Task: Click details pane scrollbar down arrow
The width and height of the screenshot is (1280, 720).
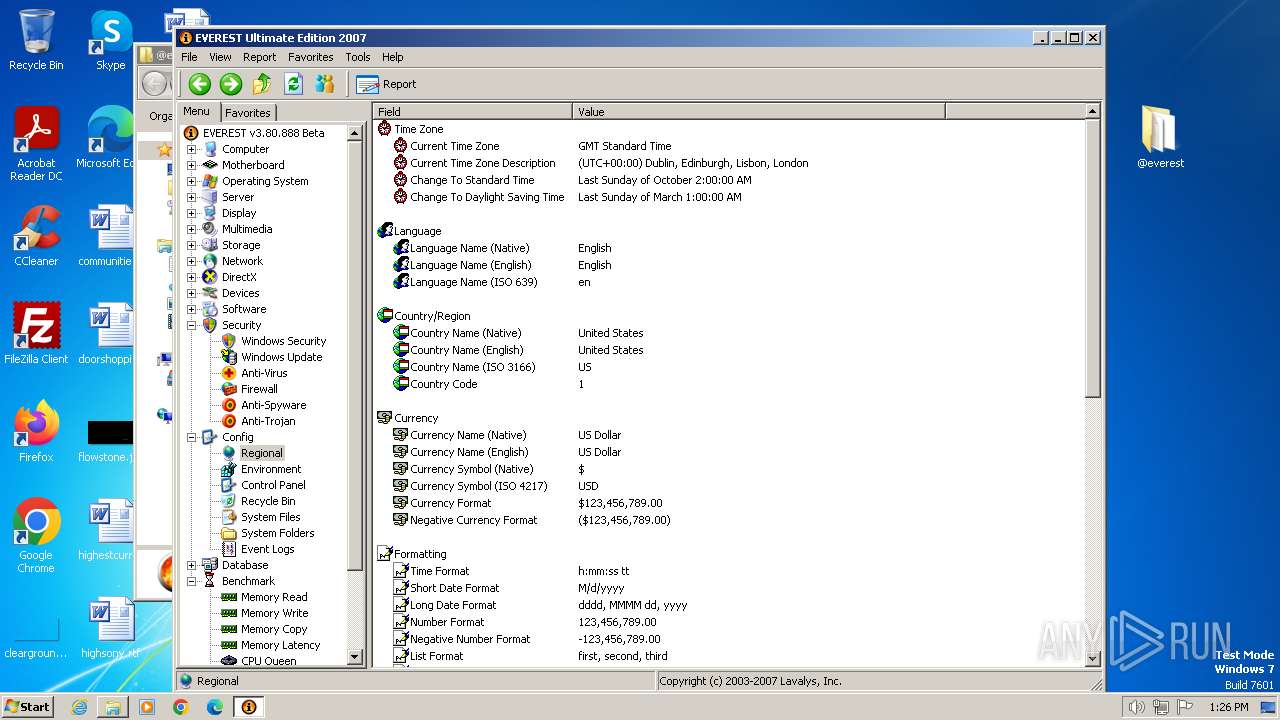Action: (1093, 659)
